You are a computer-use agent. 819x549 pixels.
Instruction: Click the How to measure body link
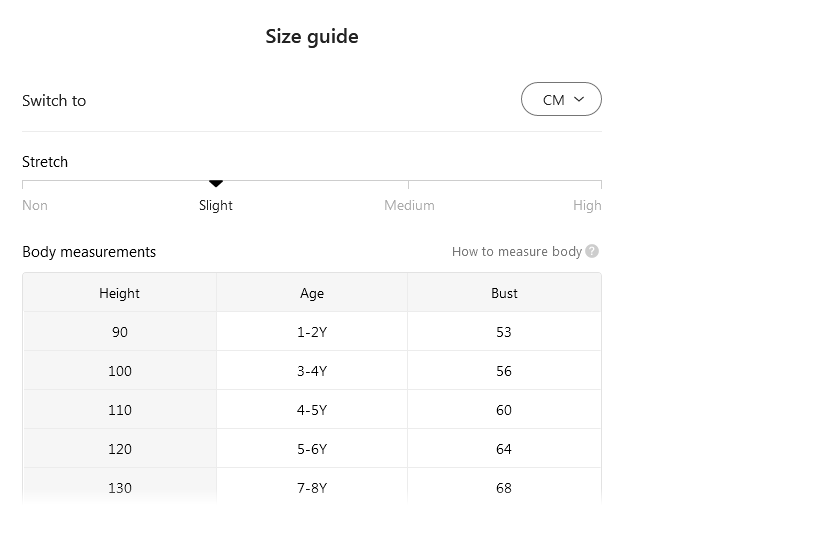click(516, 252)
